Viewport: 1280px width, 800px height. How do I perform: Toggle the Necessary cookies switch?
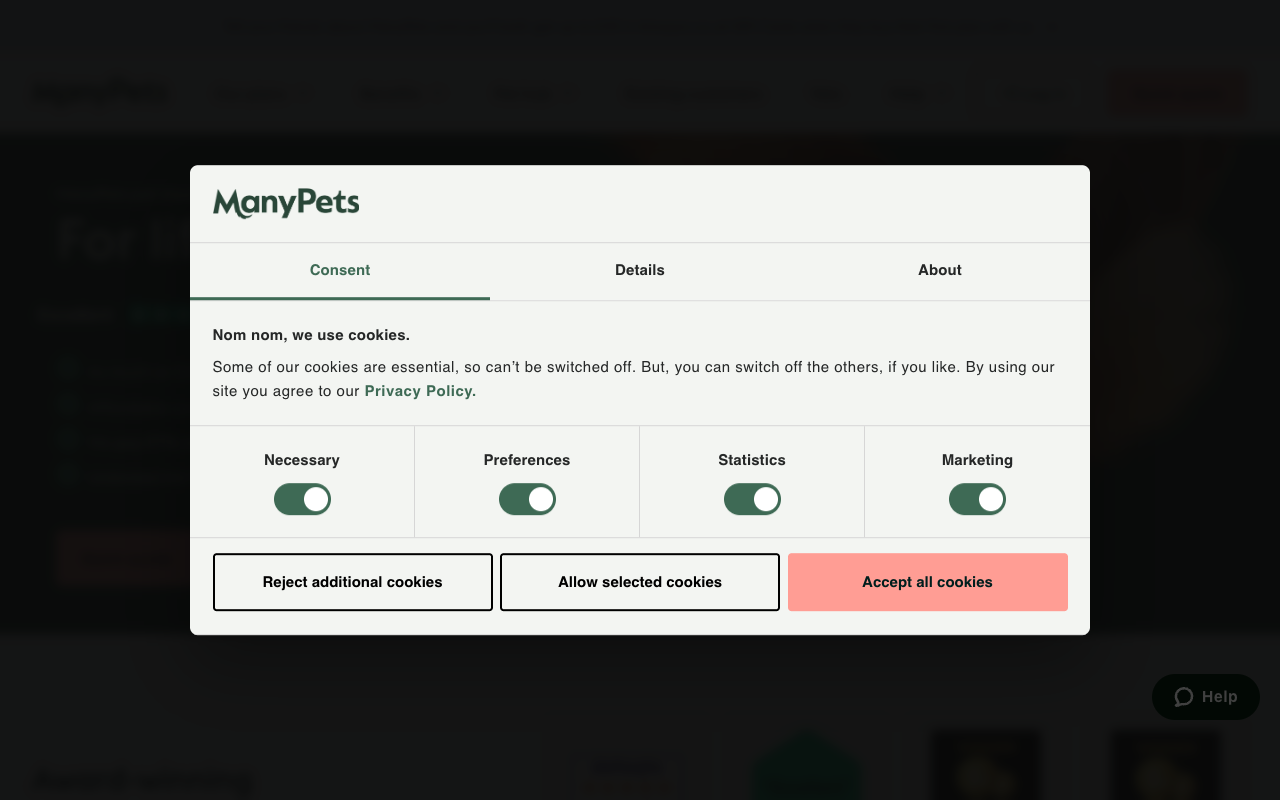pyautogui.click(x=302, y=499)
